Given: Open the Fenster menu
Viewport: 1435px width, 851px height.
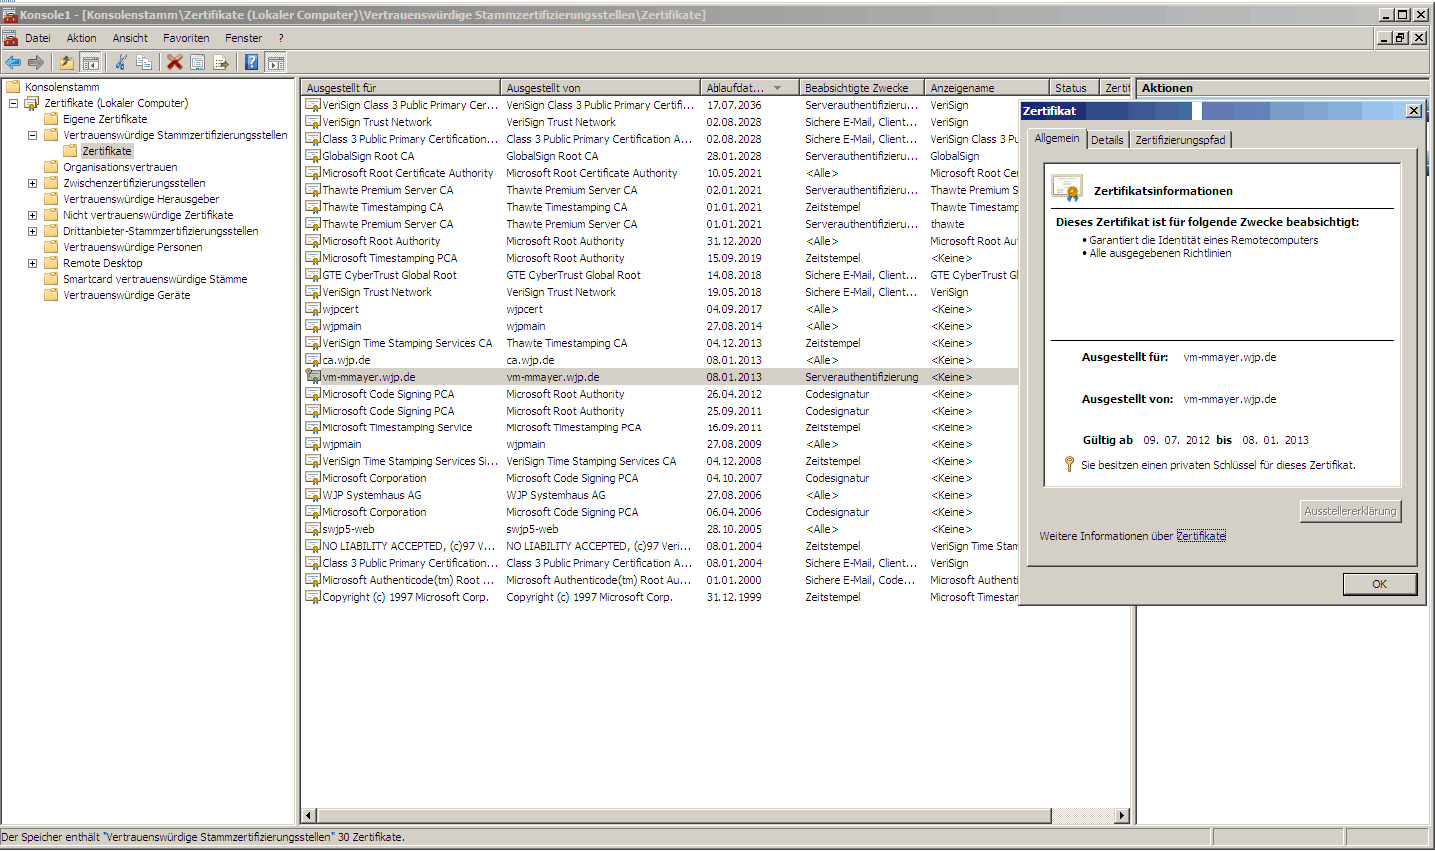Looking at the screenshot, I should click(244, 38).
